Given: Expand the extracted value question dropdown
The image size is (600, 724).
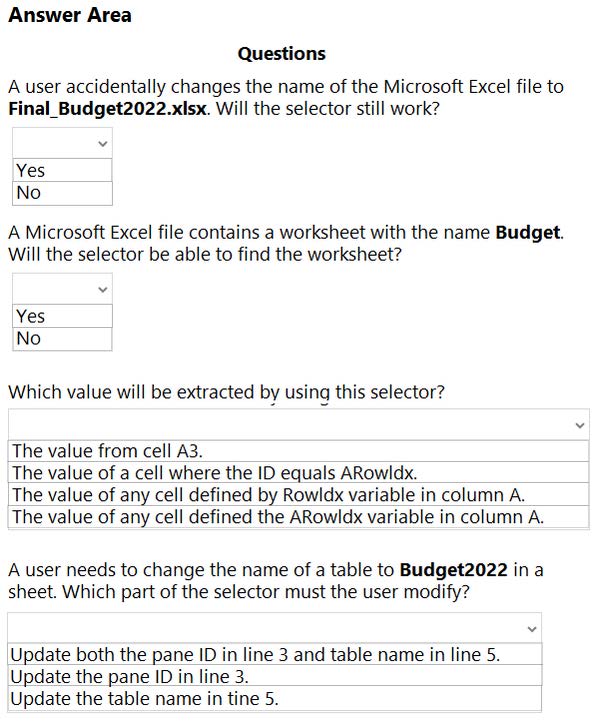Looking at the screenshot, I should point(298,425).
